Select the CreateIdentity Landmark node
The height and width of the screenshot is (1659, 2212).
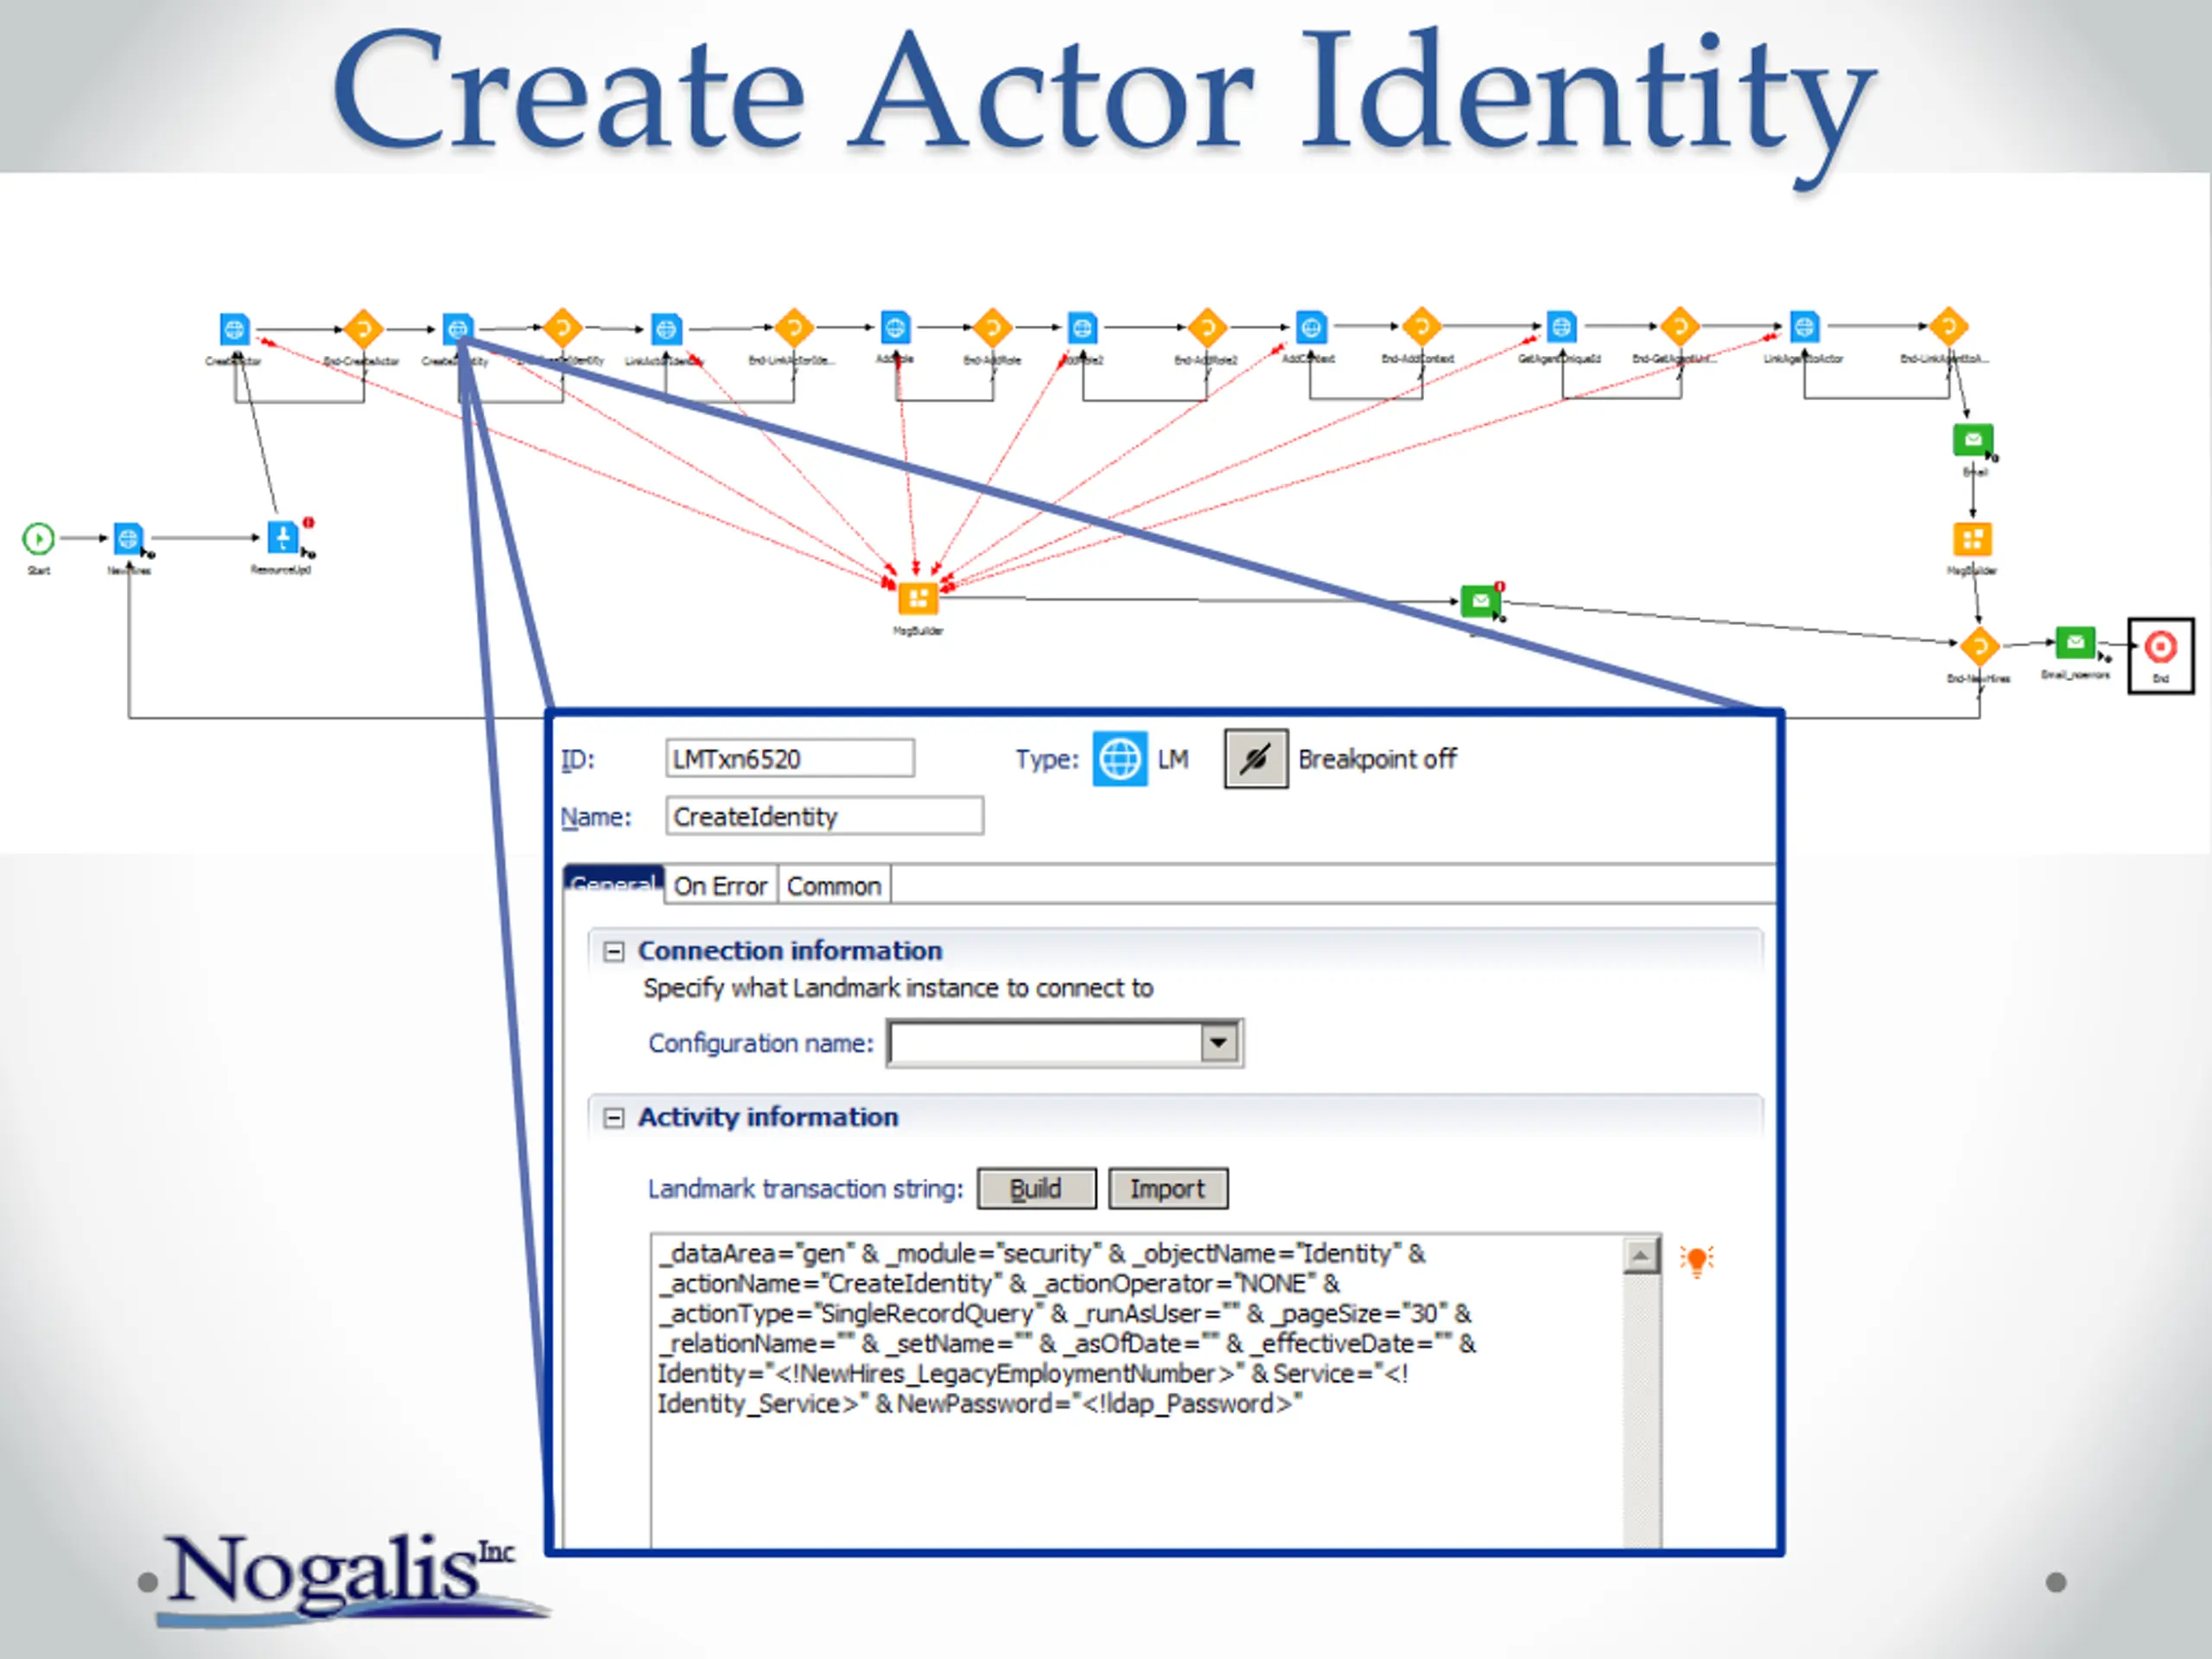458,328
